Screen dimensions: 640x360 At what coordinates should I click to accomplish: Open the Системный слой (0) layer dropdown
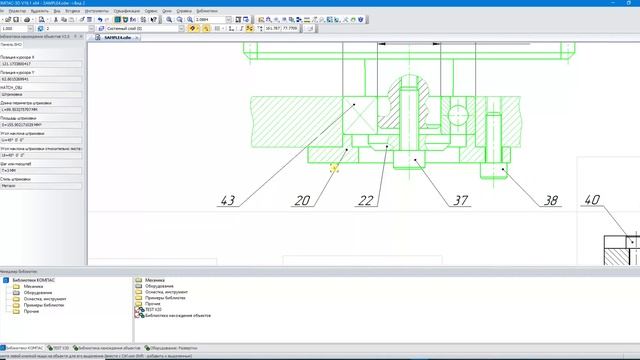(181, 29)
